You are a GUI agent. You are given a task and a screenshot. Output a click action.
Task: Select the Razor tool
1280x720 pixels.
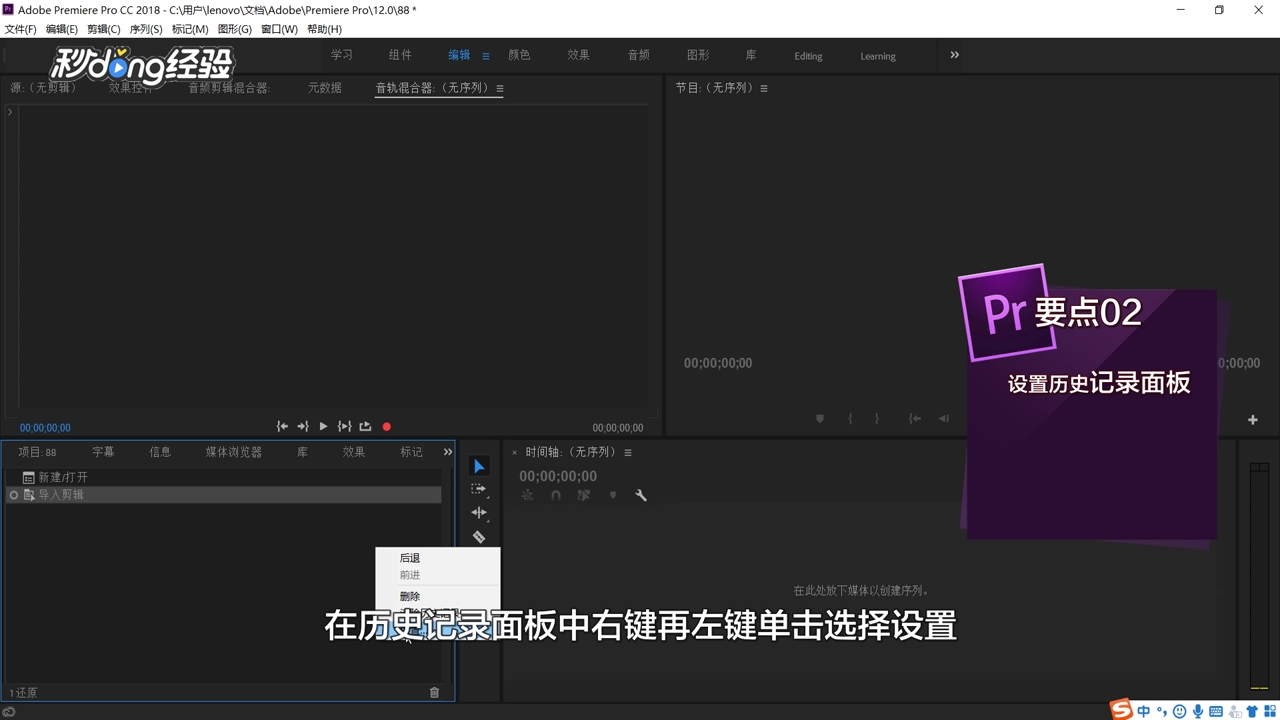click(479, 537)
